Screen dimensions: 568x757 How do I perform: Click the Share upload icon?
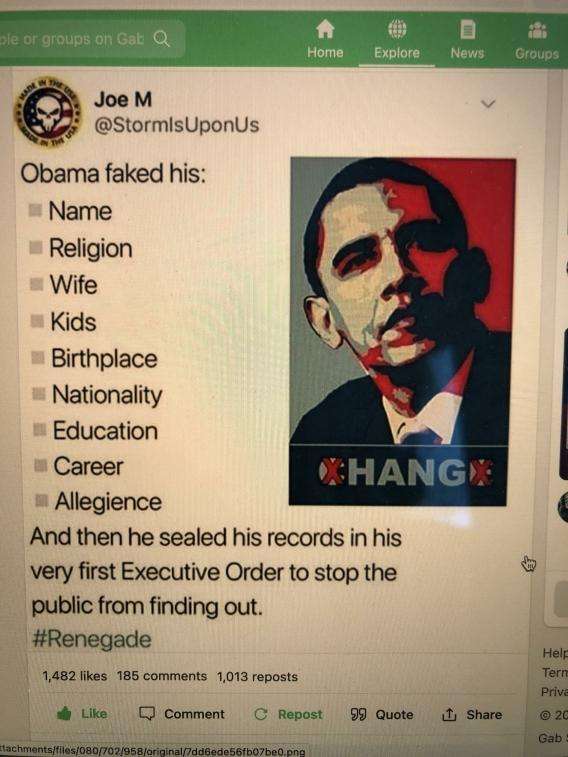(449, 714)
